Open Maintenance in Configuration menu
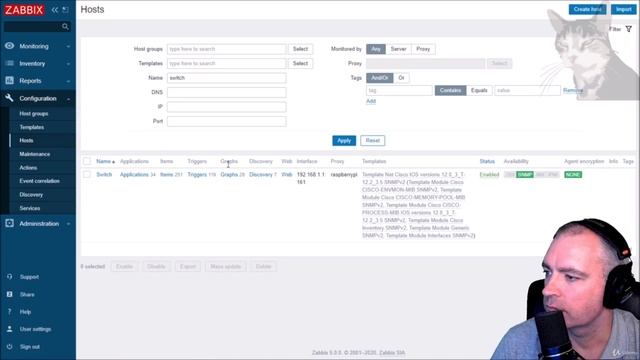Viewport: 640px width, 360px height. (35, 154)
